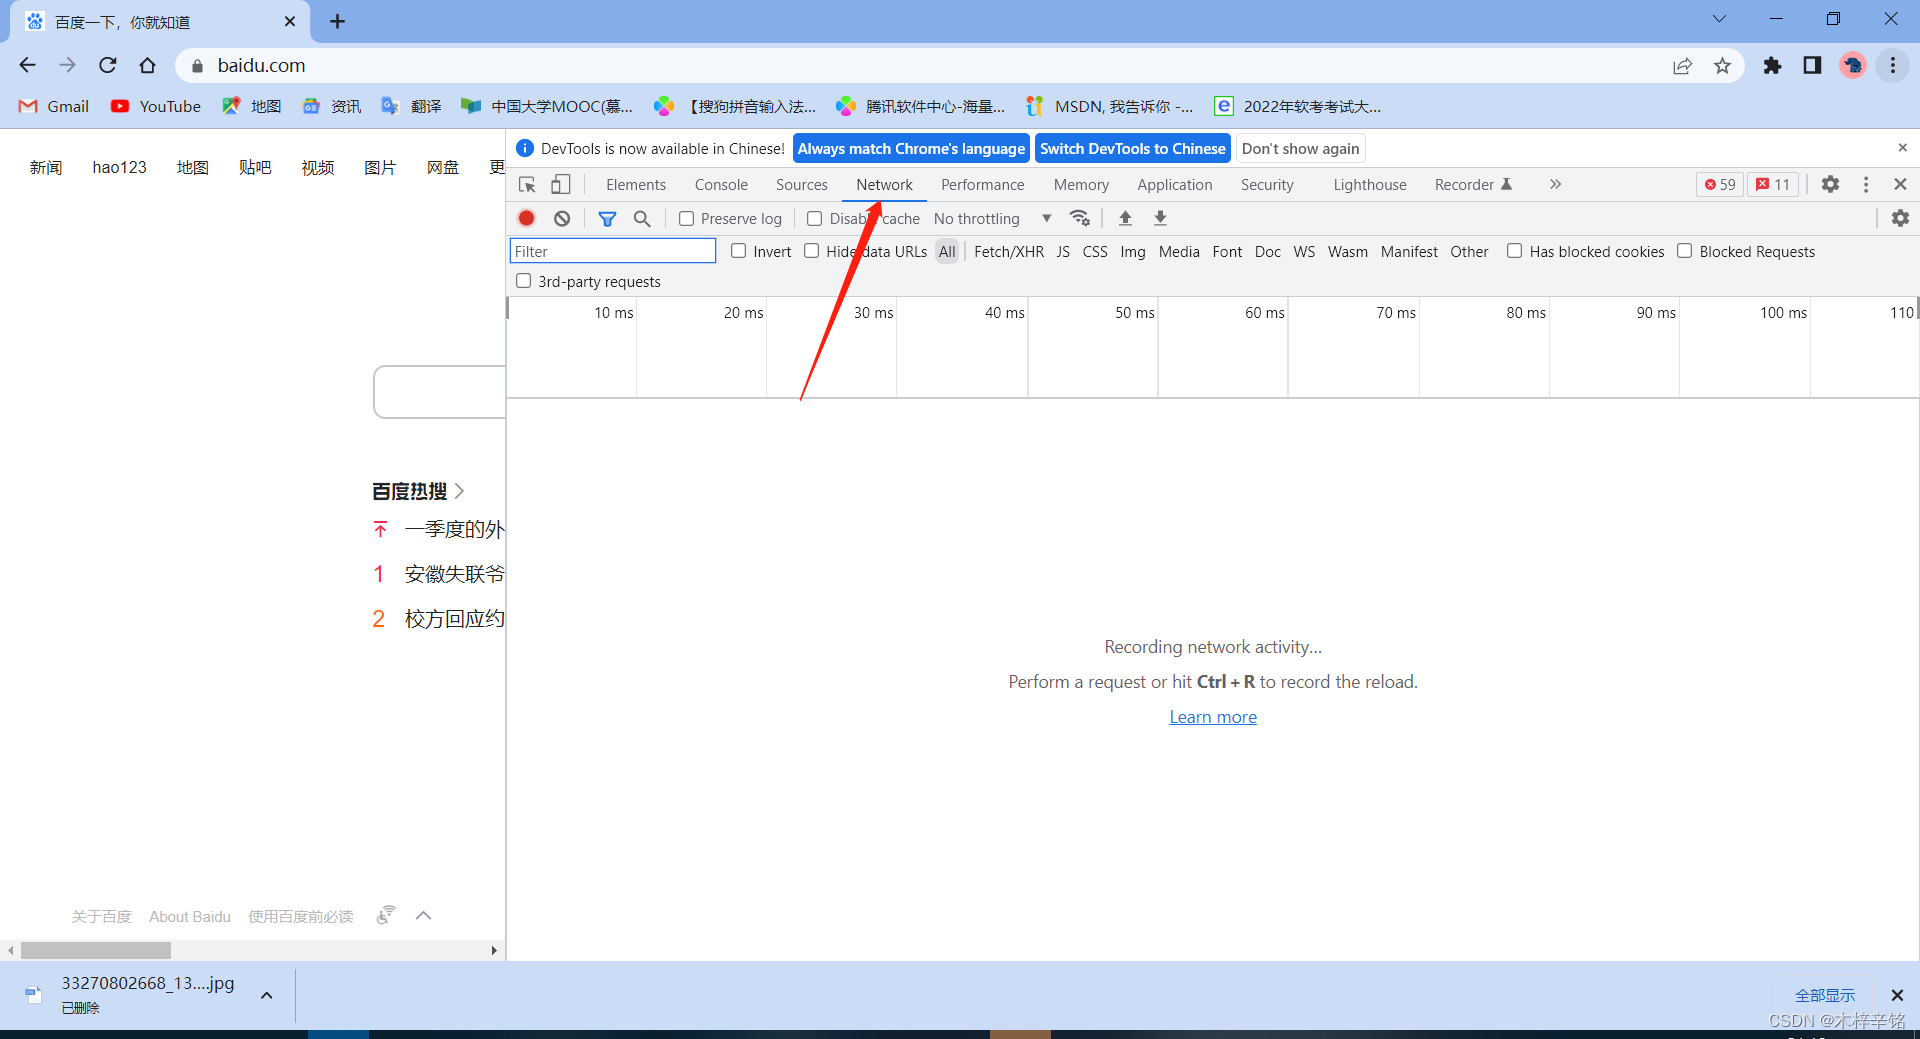Open DevTools main settings gear
Image resolution: width=1920 pixels, height=1039 pixels.
point(1830,184)
